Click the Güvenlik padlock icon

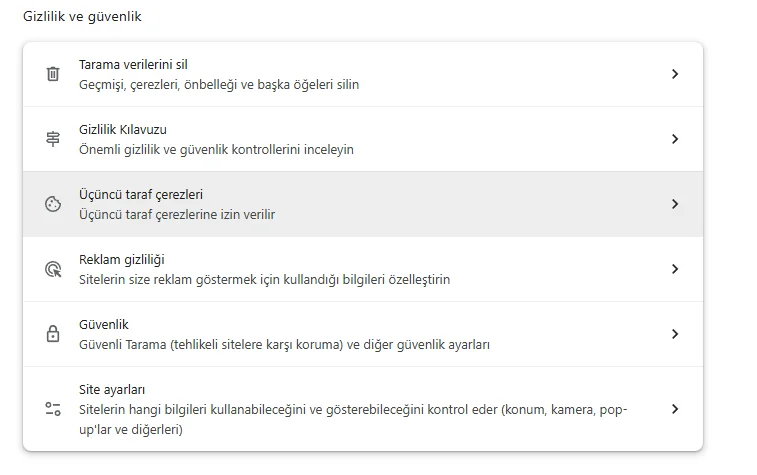[53, 334]
